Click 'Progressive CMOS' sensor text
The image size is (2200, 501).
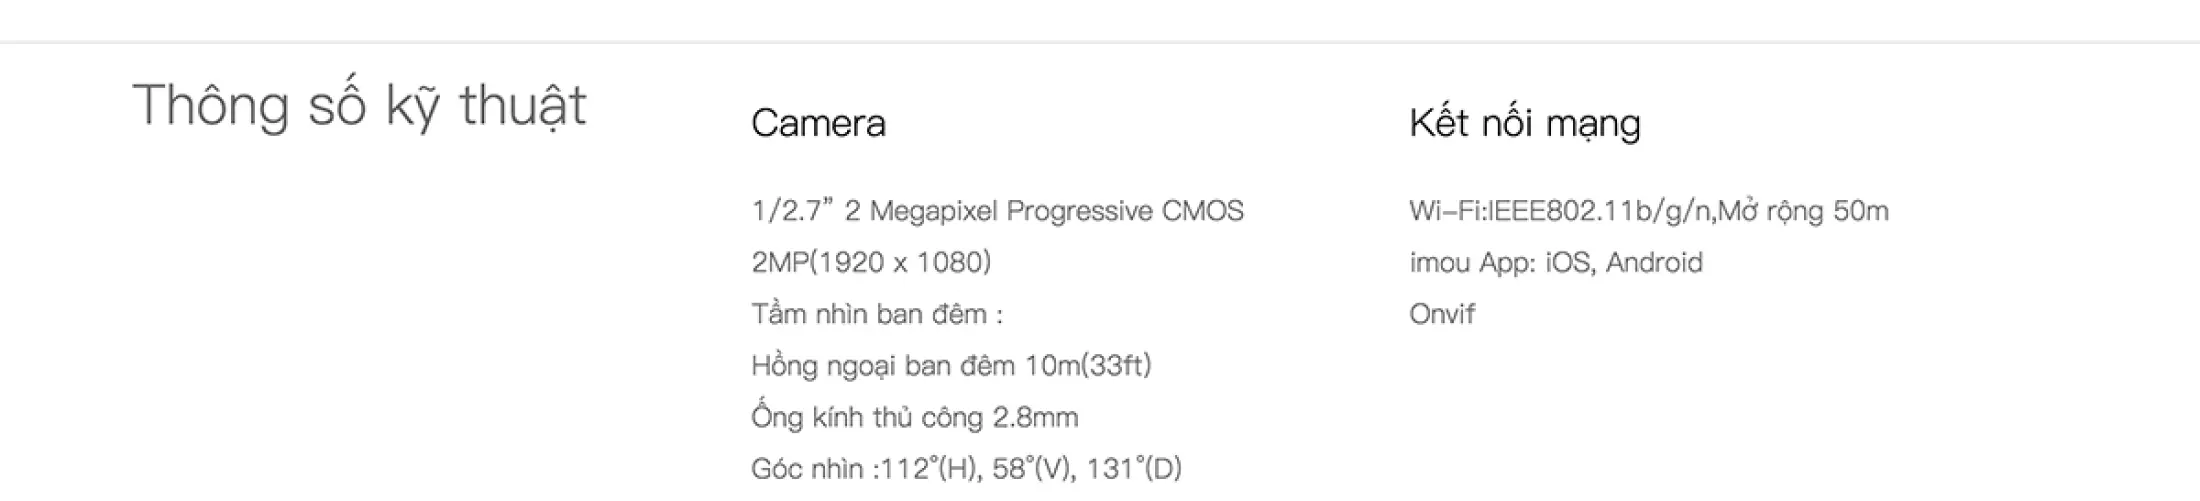1125,211
